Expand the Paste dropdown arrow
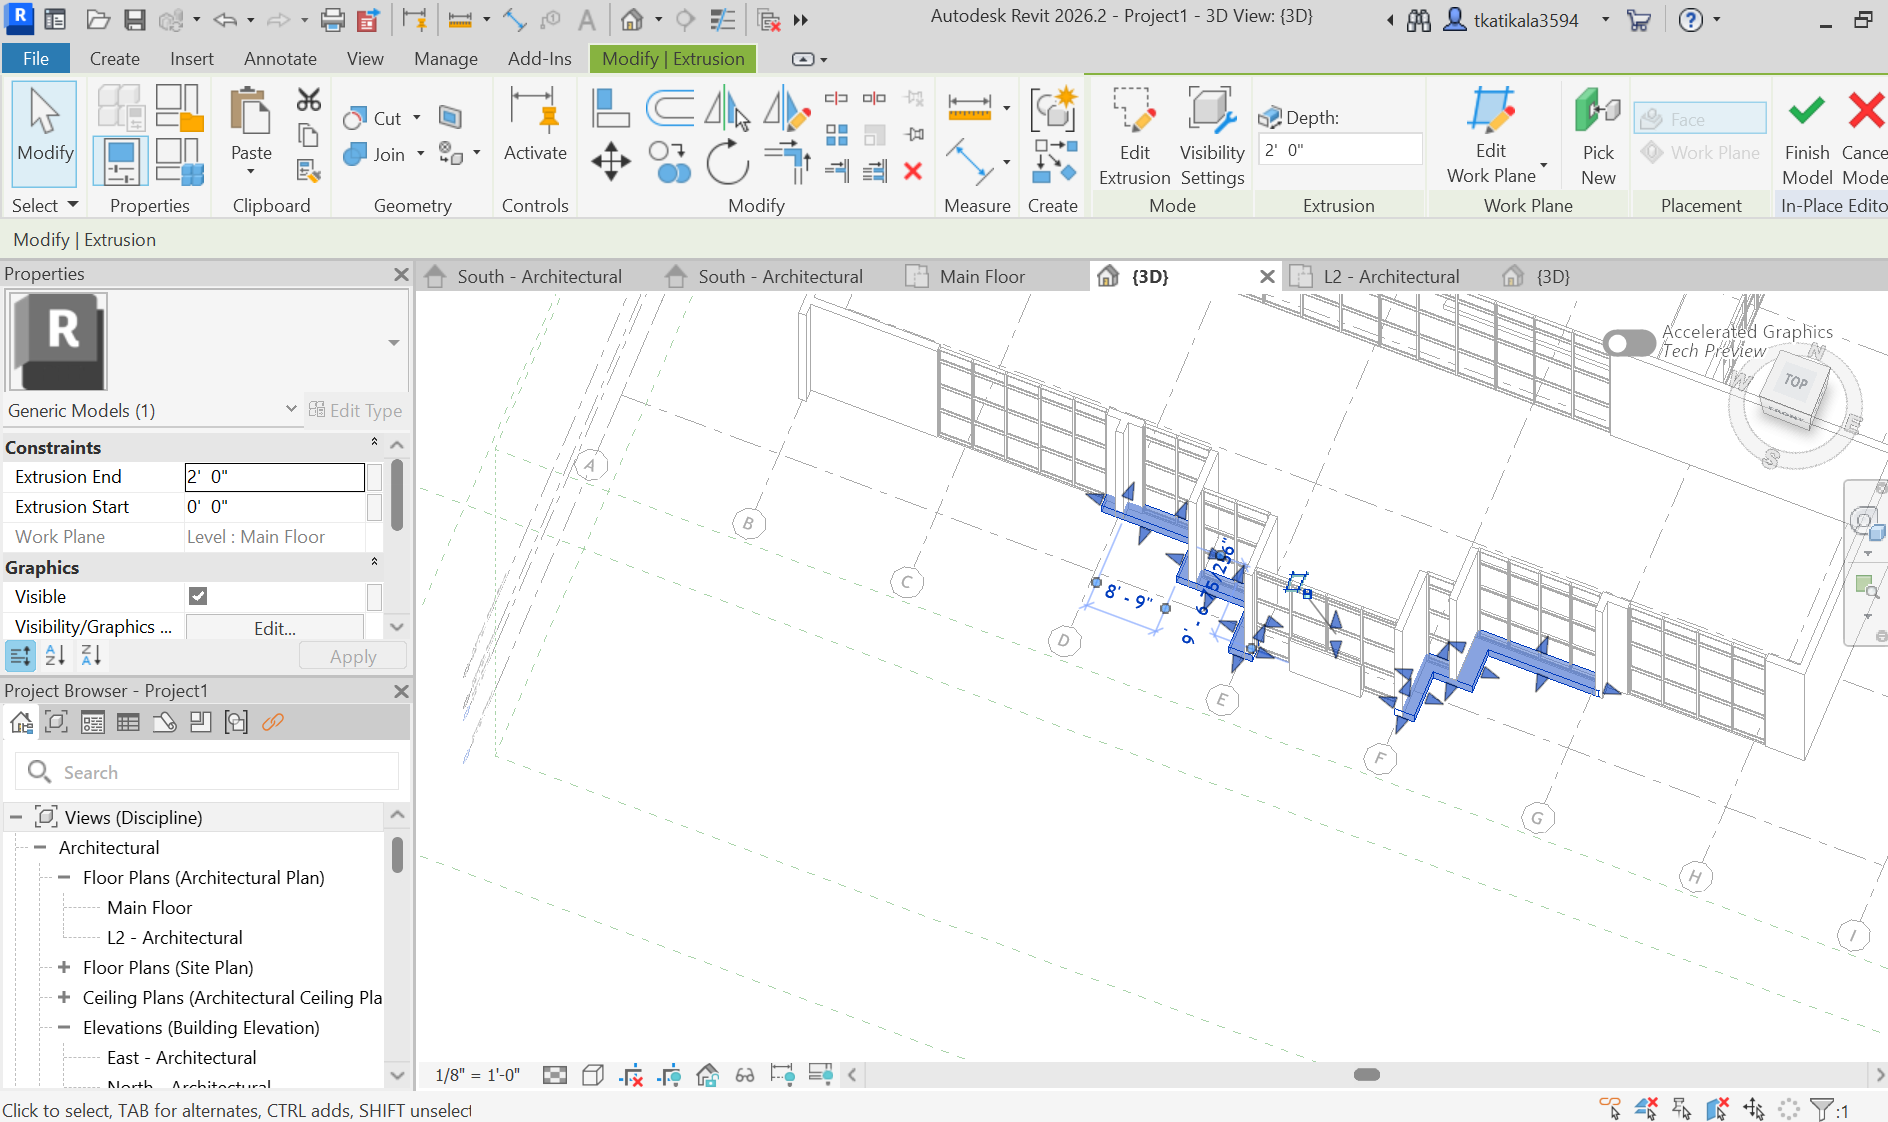This screenshot has width=1888, height=1122. tap(251, 172)
